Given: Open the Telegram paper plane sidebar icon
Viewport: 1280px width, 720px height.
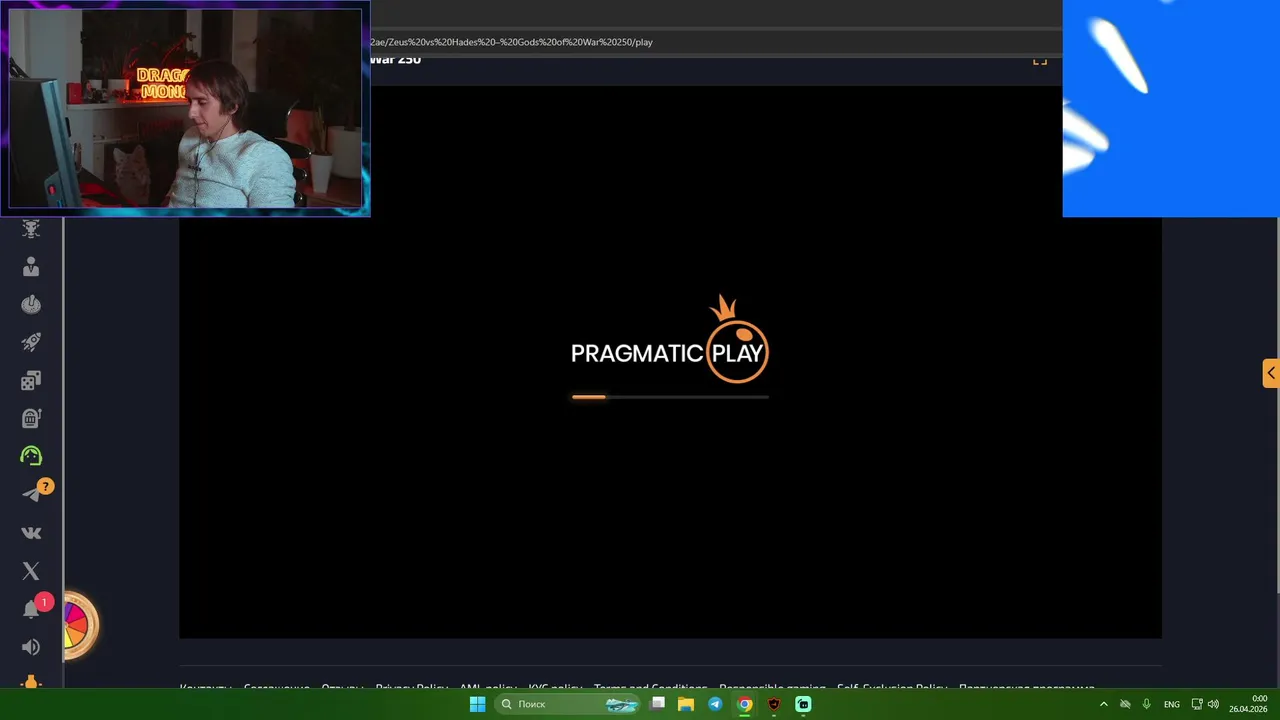Looking at the screenshot, I should pos(32,494).
